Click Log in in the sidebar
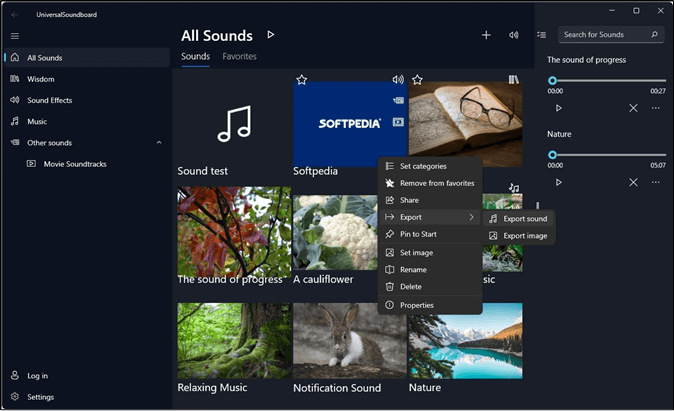The width and height of the screenshot is (674, 411). (x=37, y=376)
